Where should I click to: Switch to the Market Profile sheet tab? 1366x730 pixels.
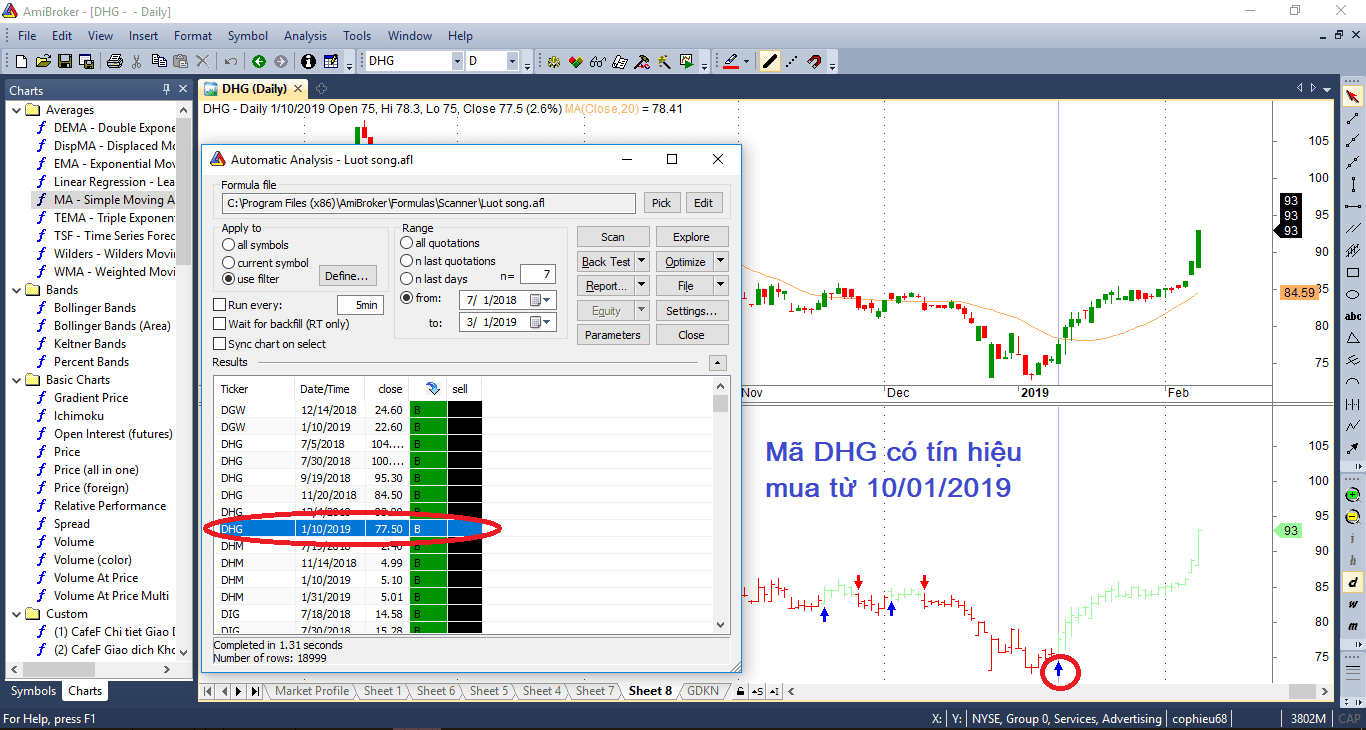pyautogui.click(x=311, y=691)
